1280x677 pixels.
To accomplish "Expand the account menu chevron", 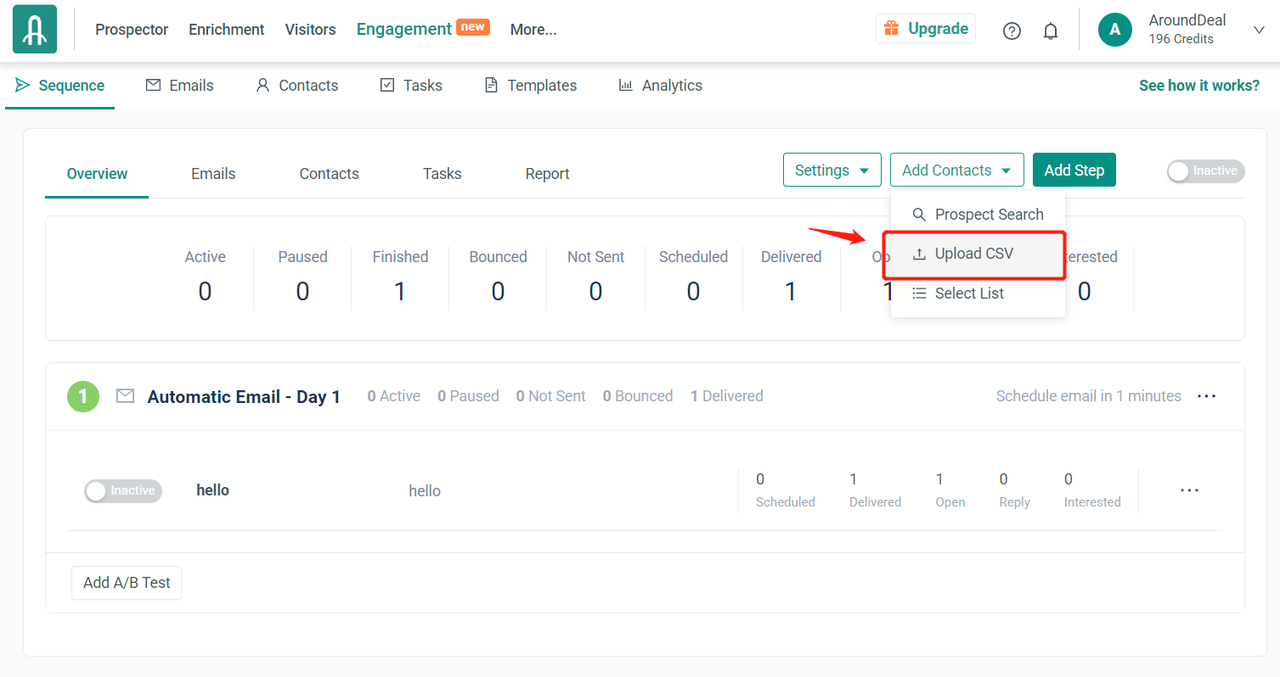I will [x=1259, y=30].
